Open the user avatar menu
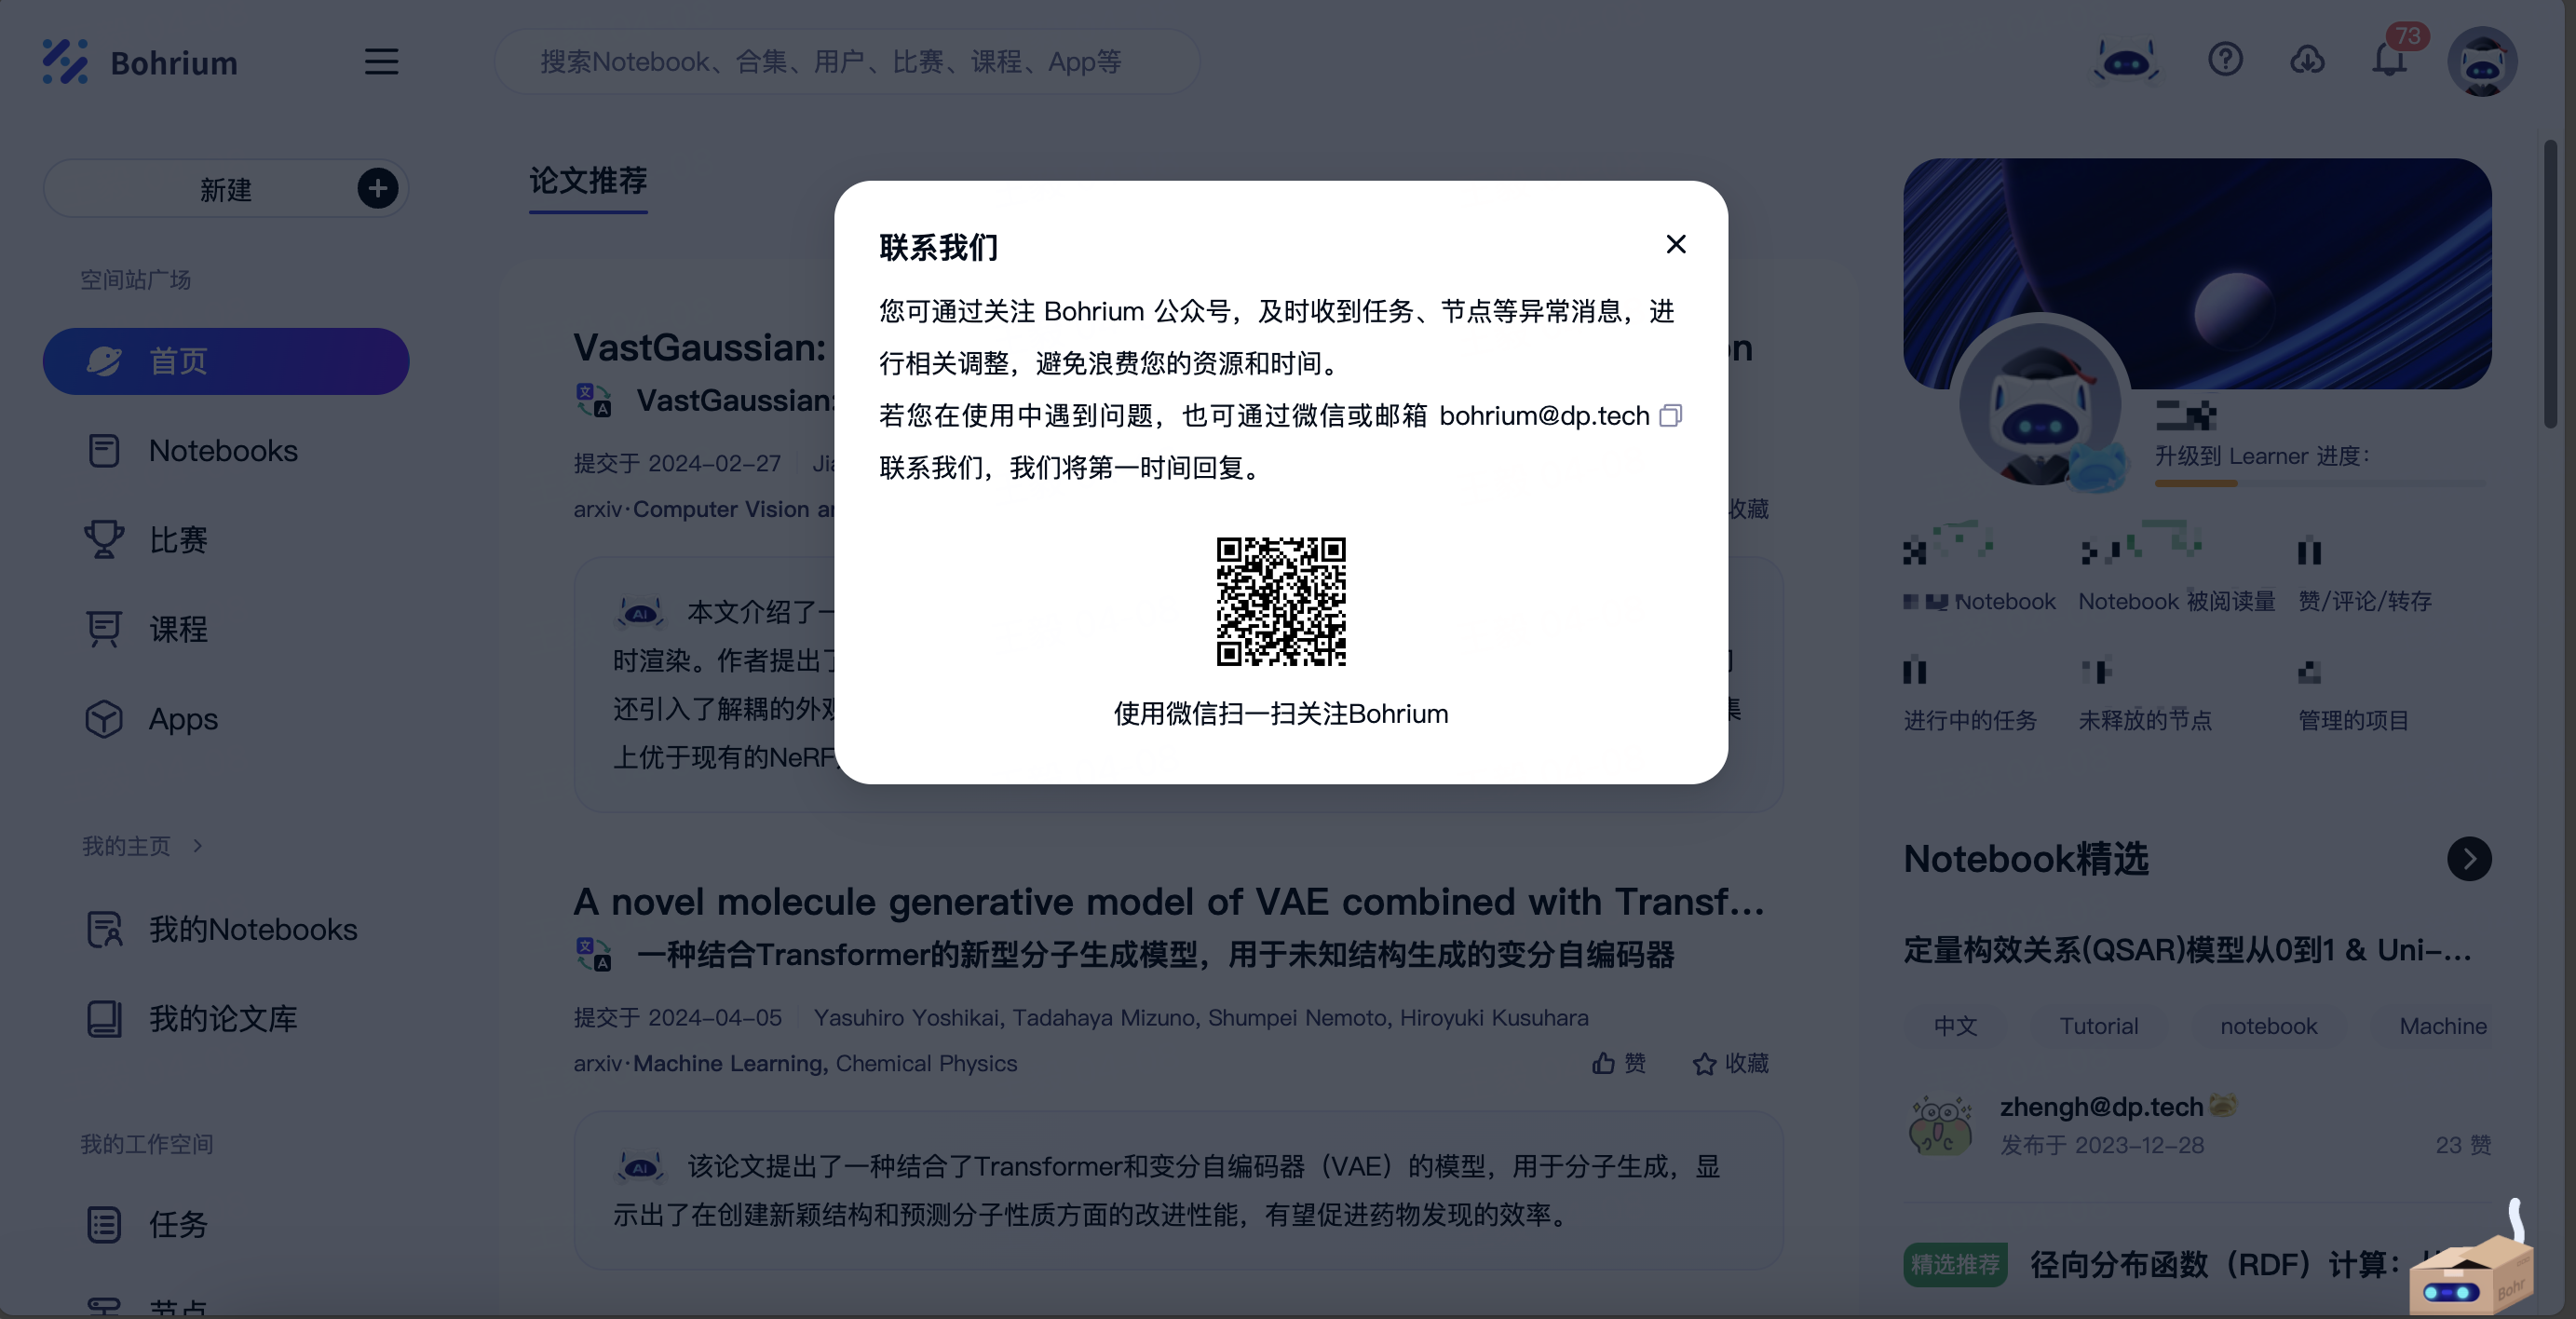 point(2482,62)
